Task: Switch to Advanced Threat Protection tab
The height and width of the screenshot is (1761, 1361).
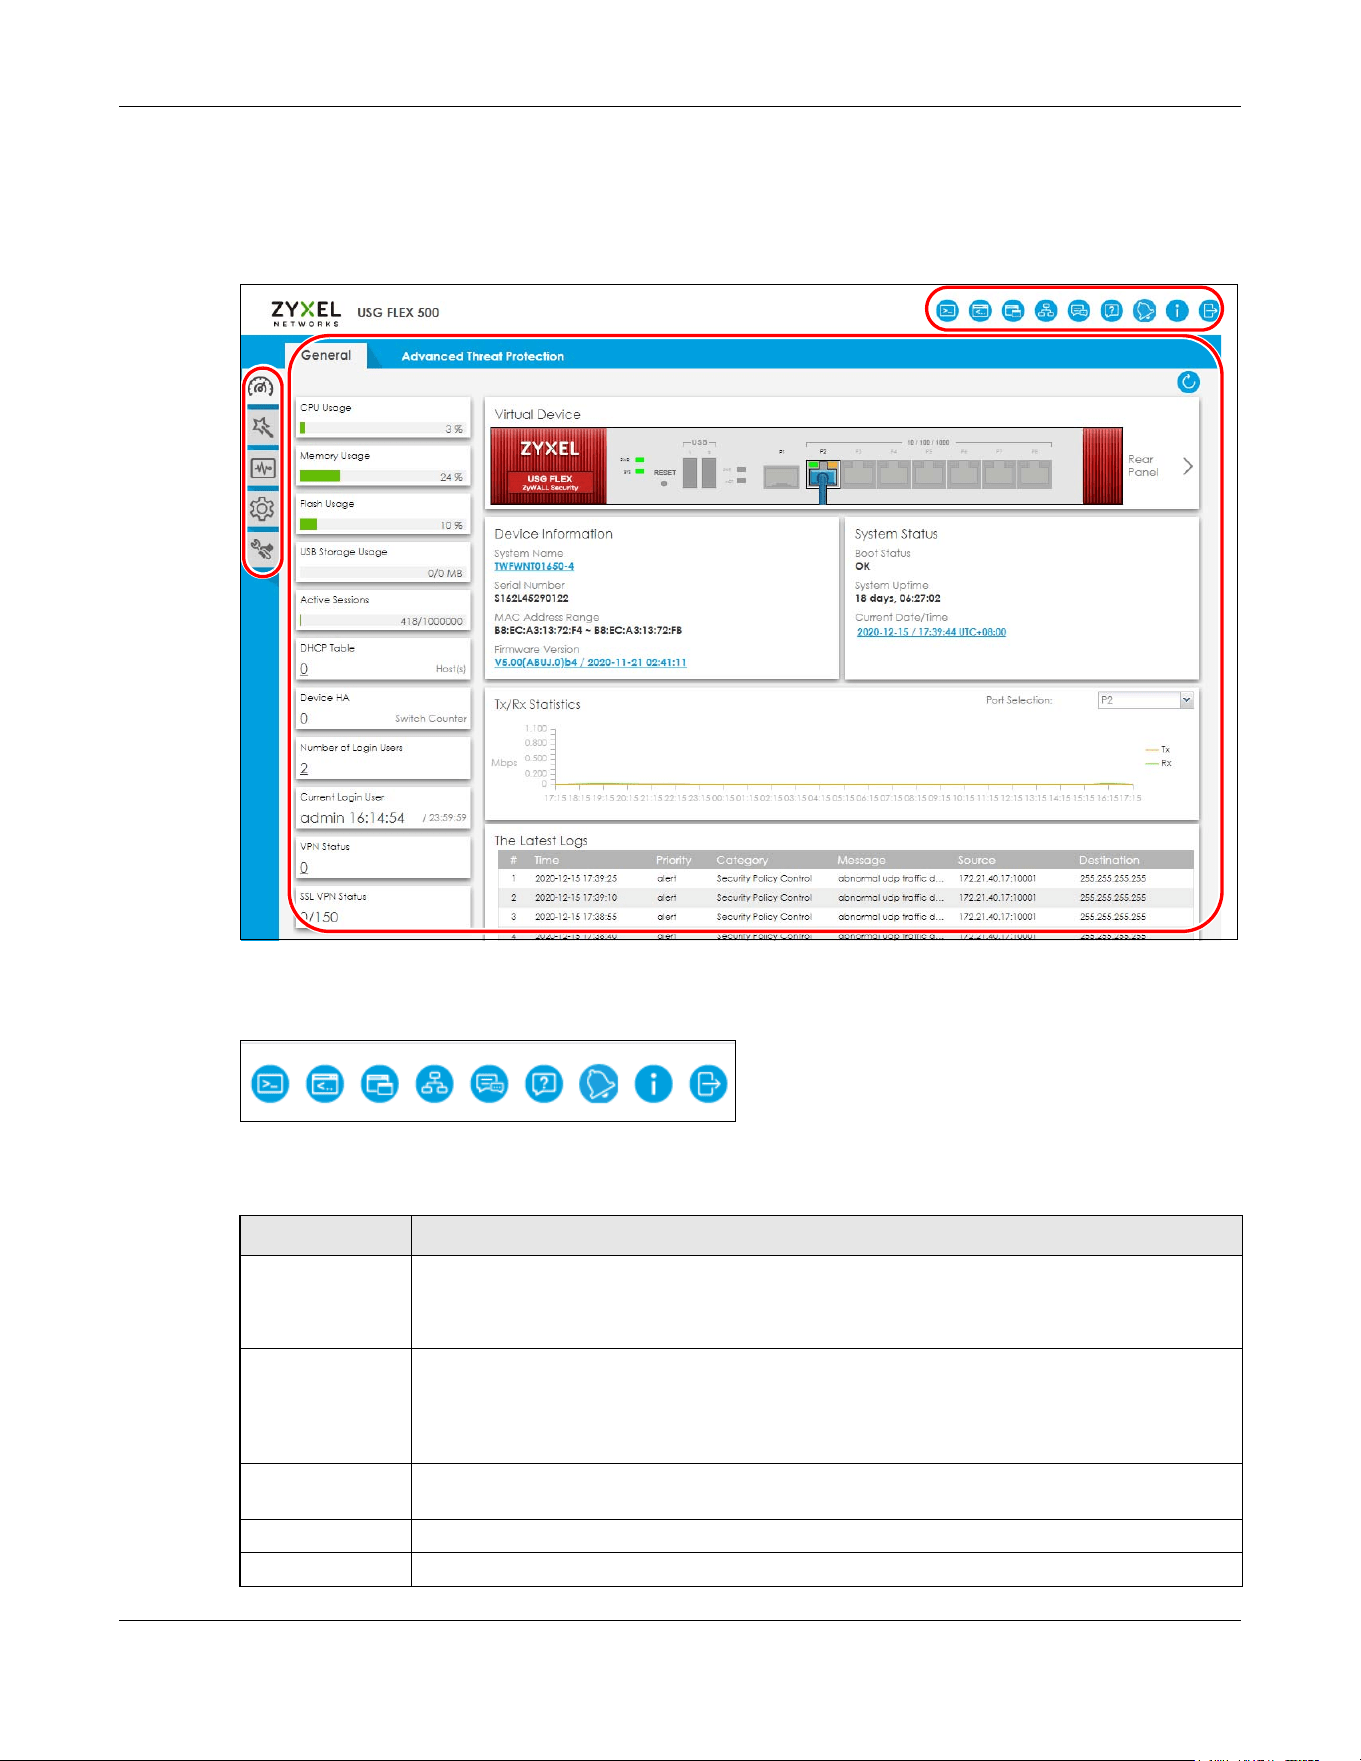Action: point(482,356)
